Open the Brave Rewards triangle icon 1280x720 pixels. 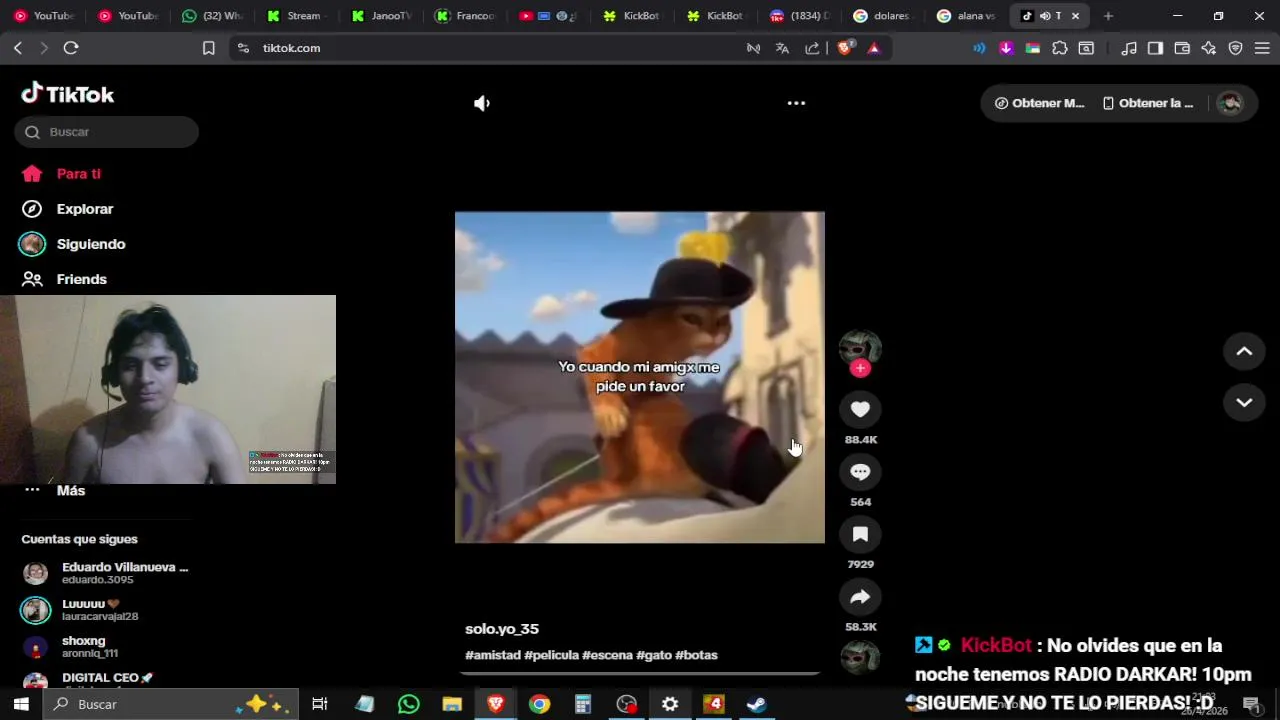pyautogui.click(x=873, y=48)
